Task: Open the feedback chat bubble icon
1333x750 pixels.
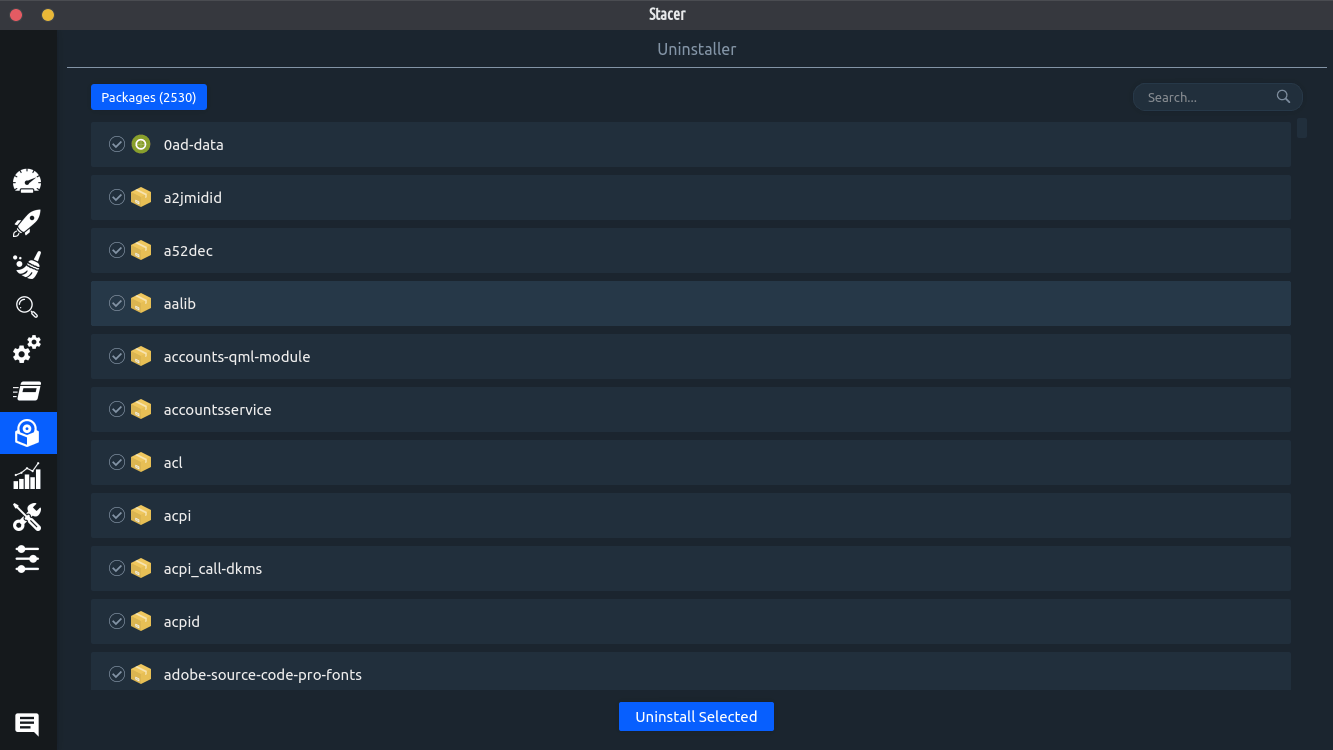Action: [x=27, y=724]
